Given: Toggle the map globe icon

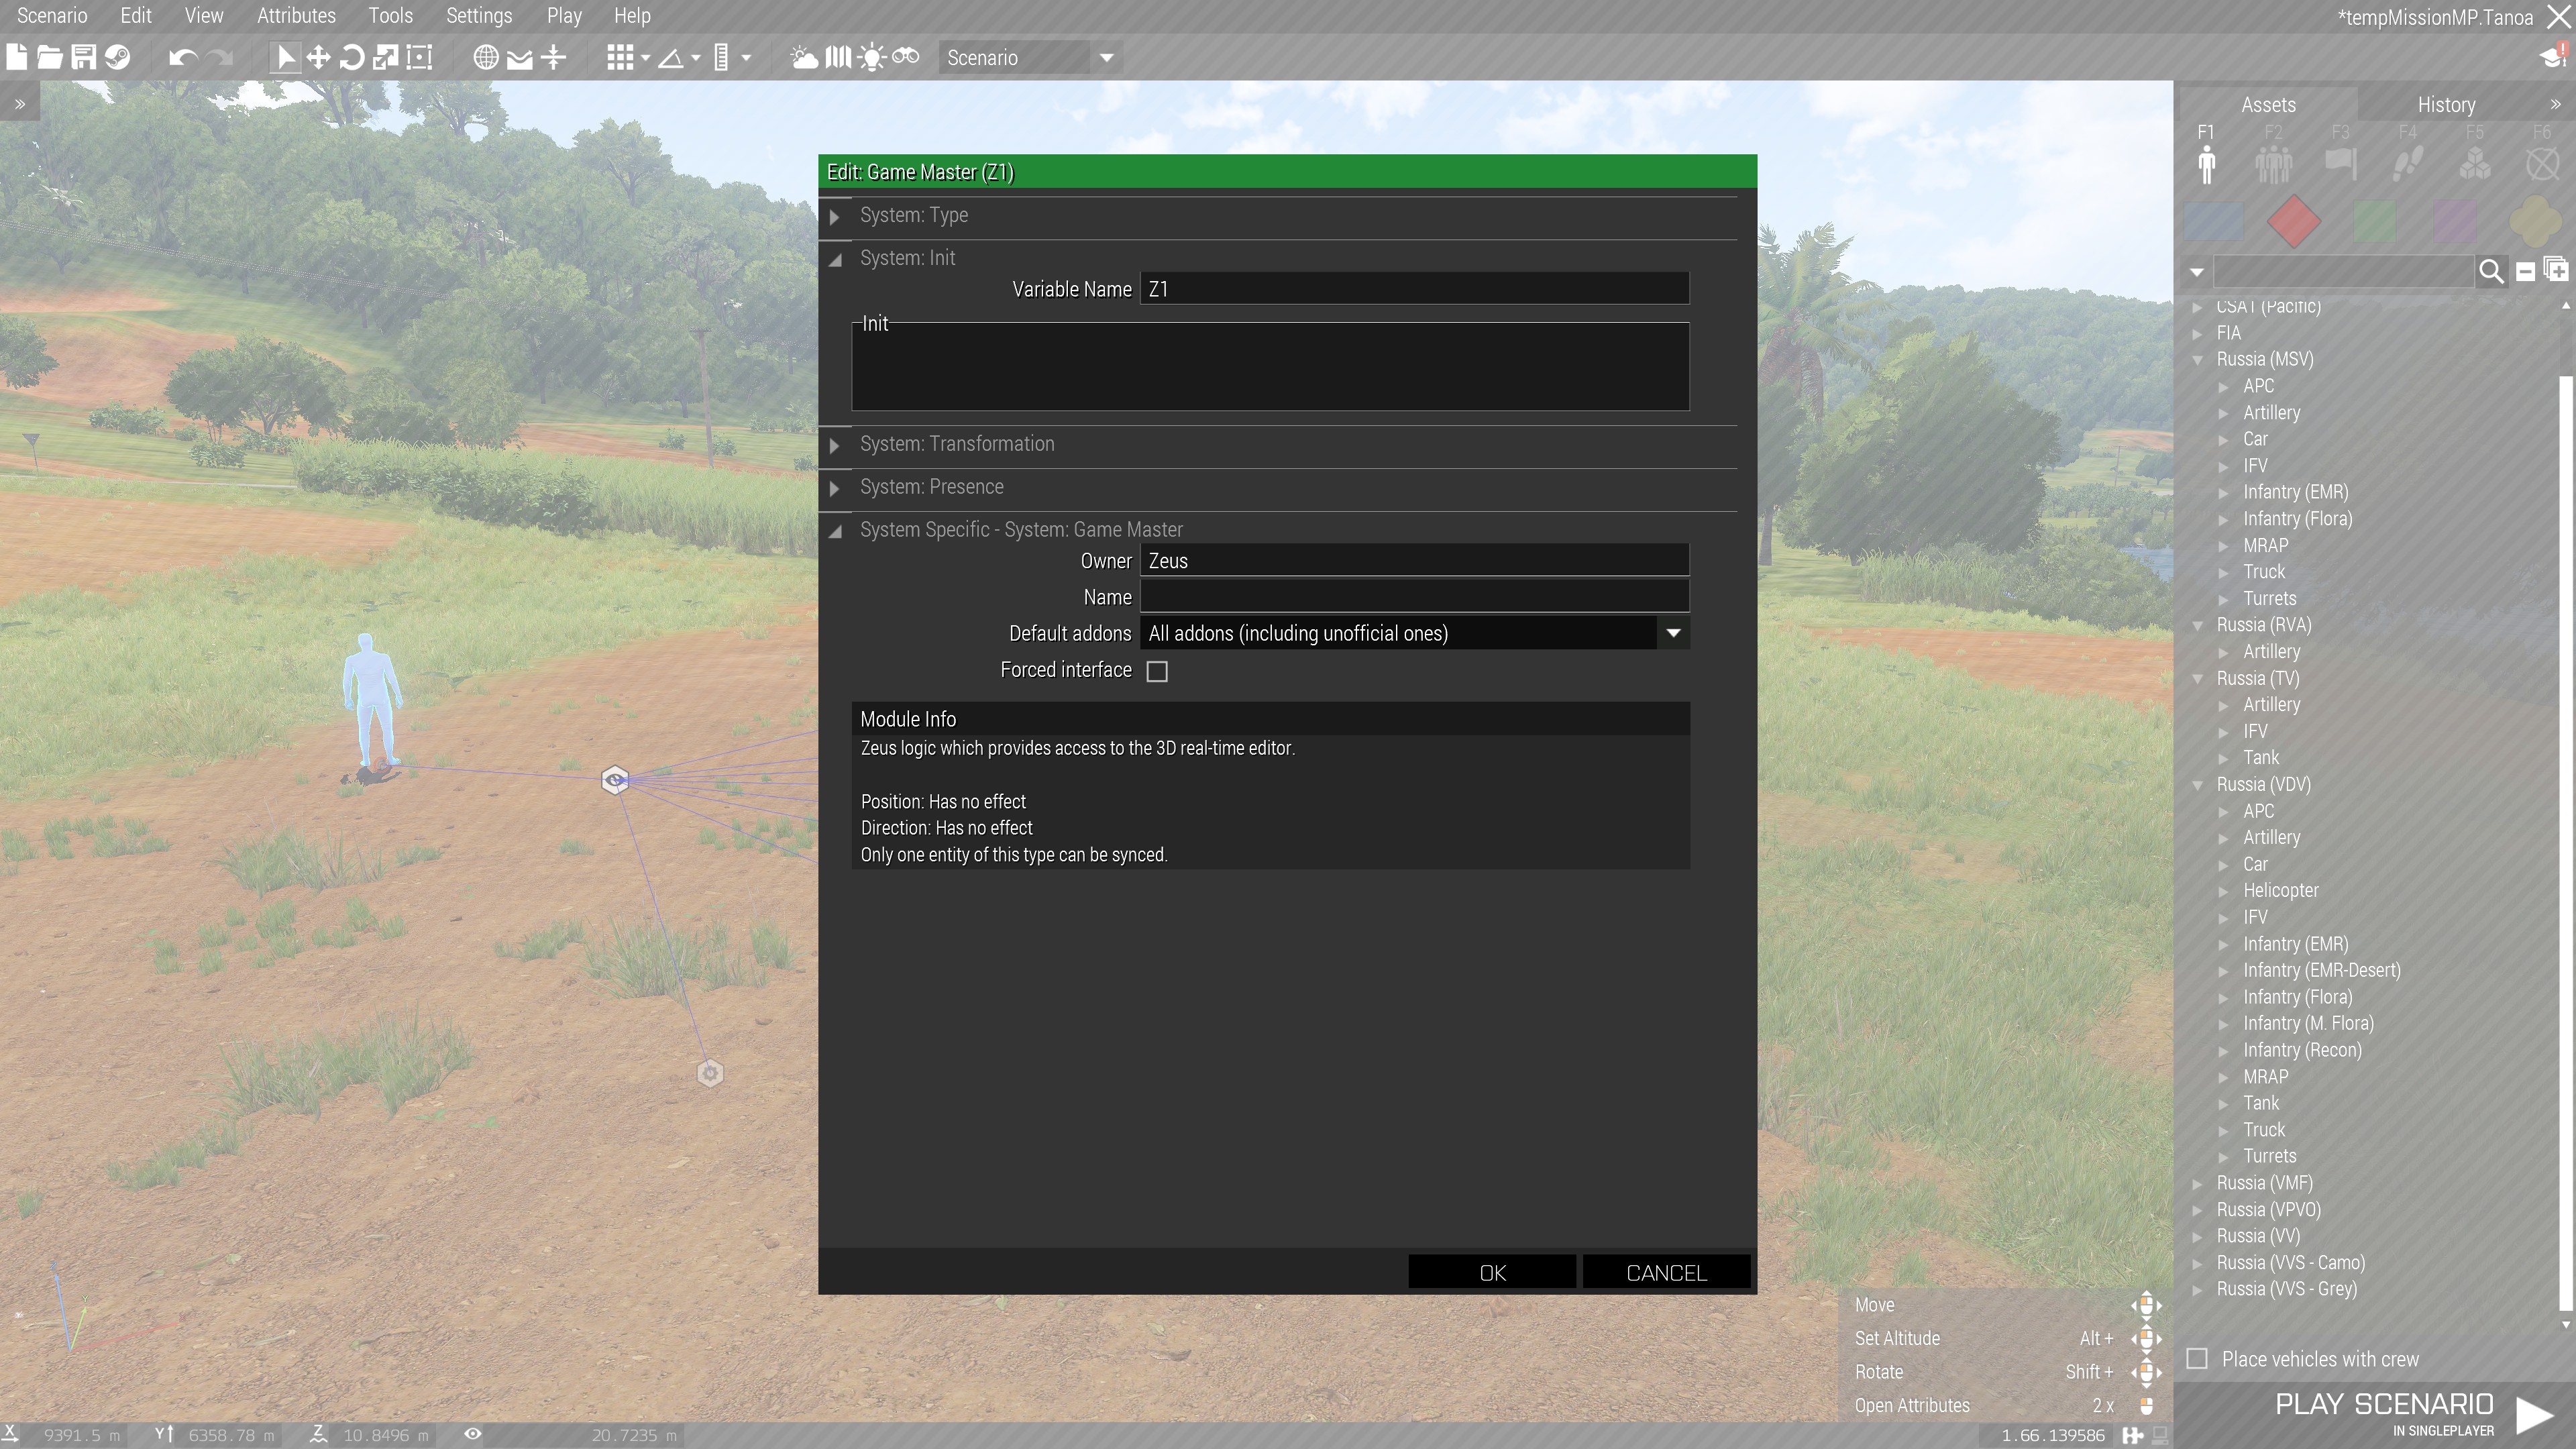Looking at the screenshot, I should click(x=485, y=57).
